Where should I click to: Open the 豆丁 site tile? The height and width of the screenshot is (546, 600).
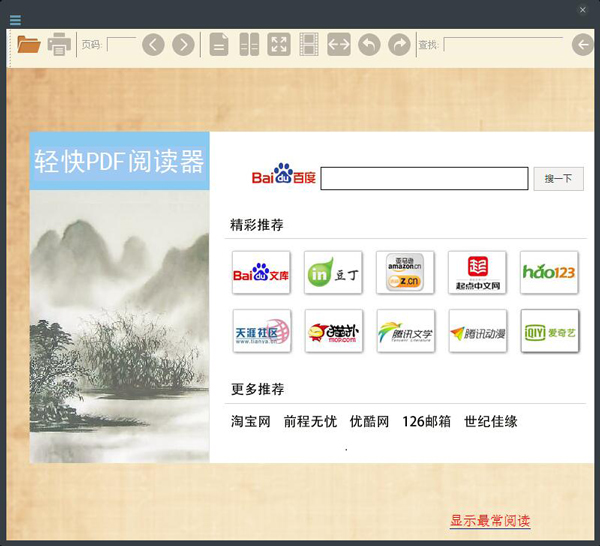click(333, 272)
